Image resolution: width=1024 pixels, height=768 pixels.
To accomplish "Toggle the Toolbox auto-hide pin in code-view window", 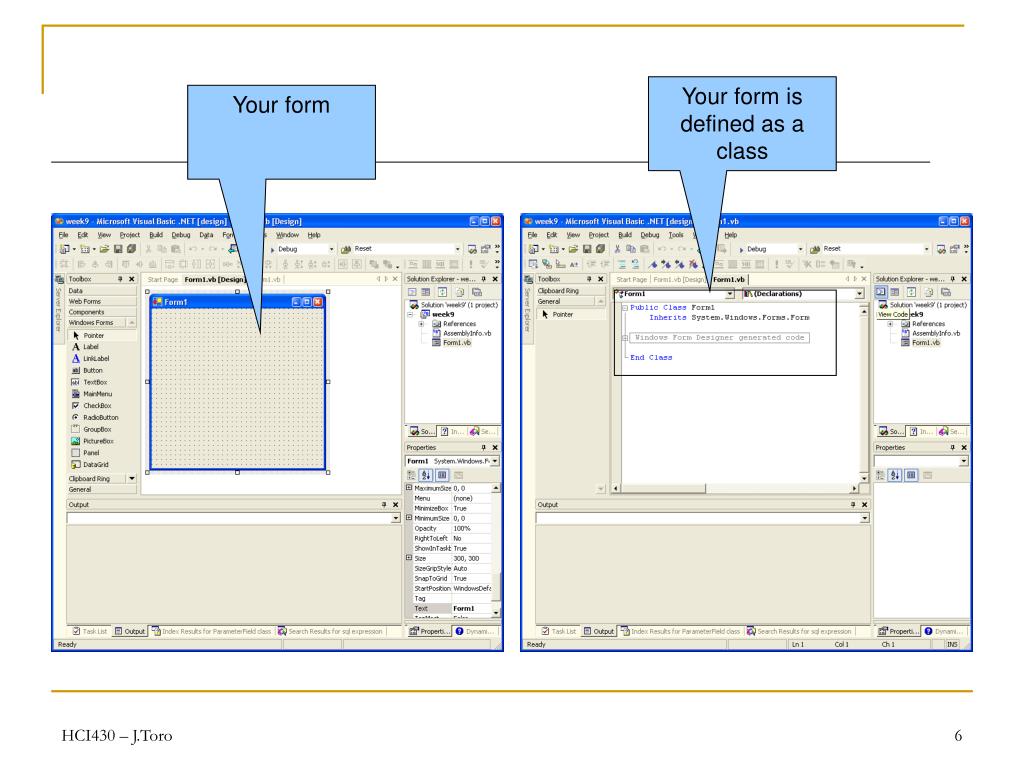I will tap(589, 279).
